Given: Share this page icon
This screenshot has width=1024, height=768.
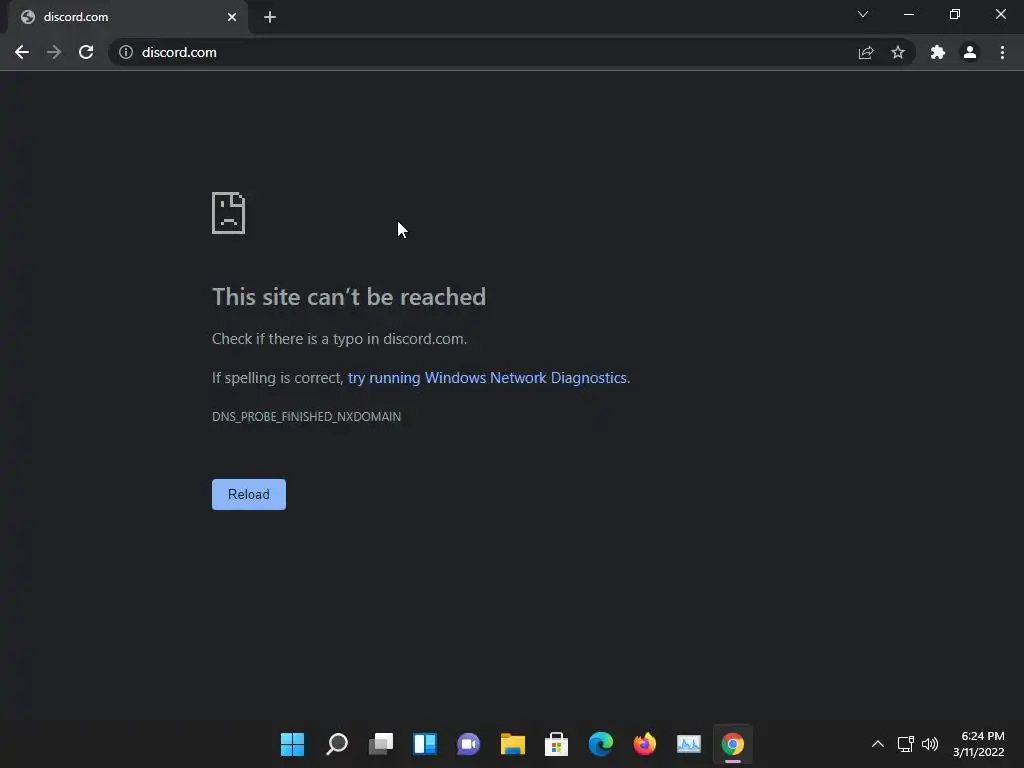Looking at the screenshot, I should point(866,52).
